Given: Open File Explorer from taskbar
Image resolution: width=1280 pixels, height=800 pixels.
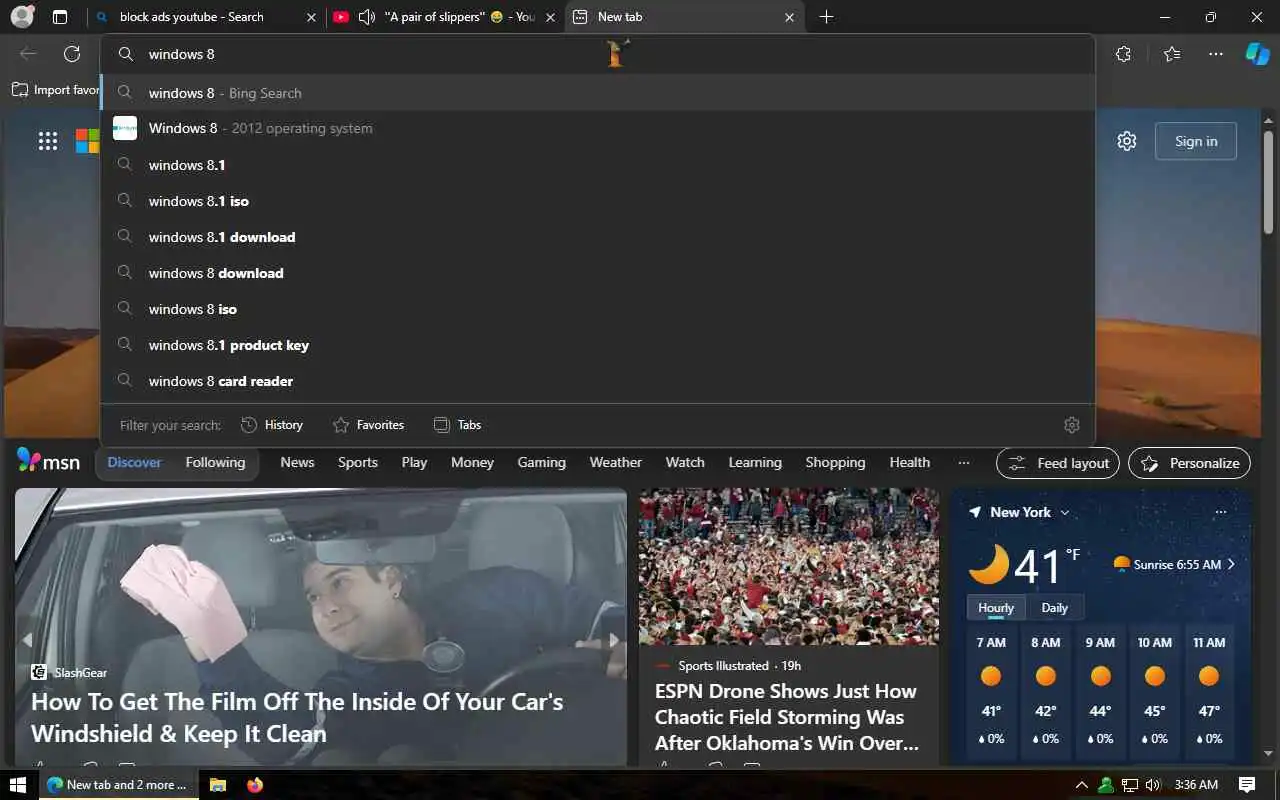Looking at the screenshot, I should pos(218,785).
